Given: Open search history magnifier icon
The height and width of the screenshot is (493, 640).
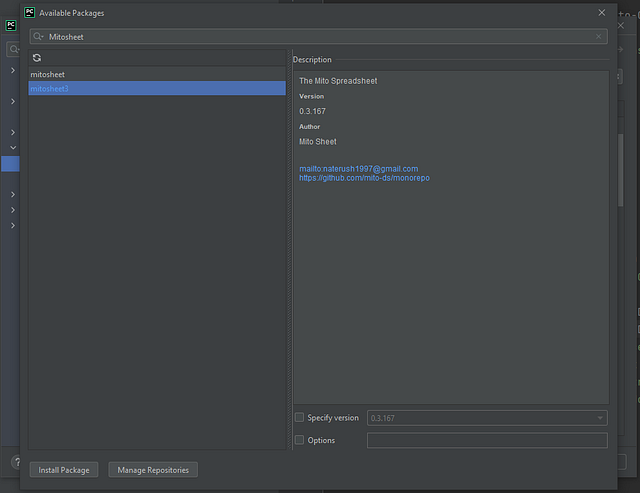Looking at the screenshot, I should pos(38,37).
